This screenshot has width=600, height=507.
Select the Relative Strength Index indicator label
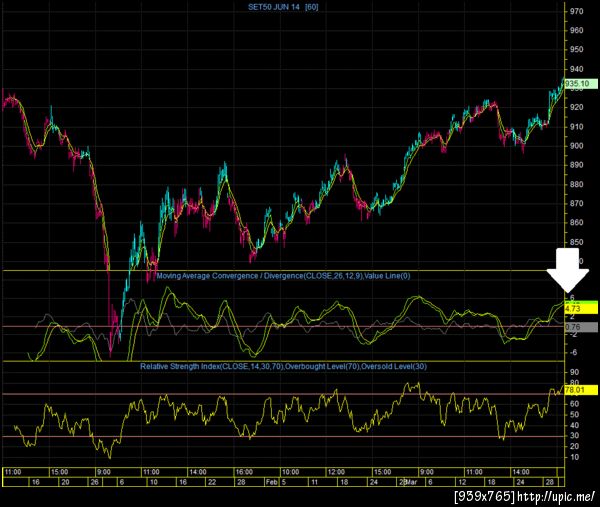tap(283, 366)
